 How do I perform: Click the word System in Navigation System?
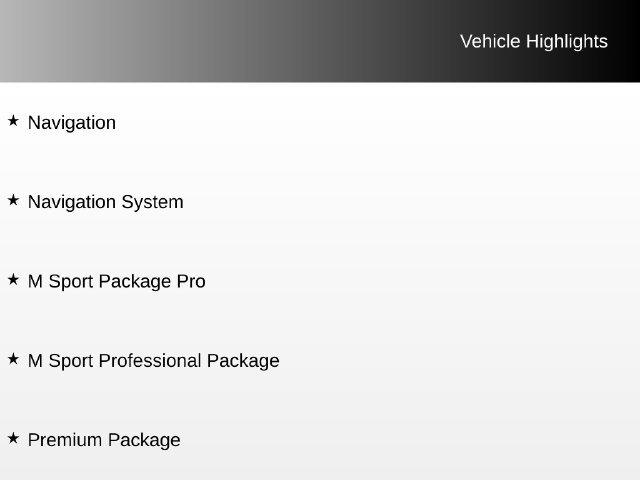pyautogui.click(x=153, y=202)
